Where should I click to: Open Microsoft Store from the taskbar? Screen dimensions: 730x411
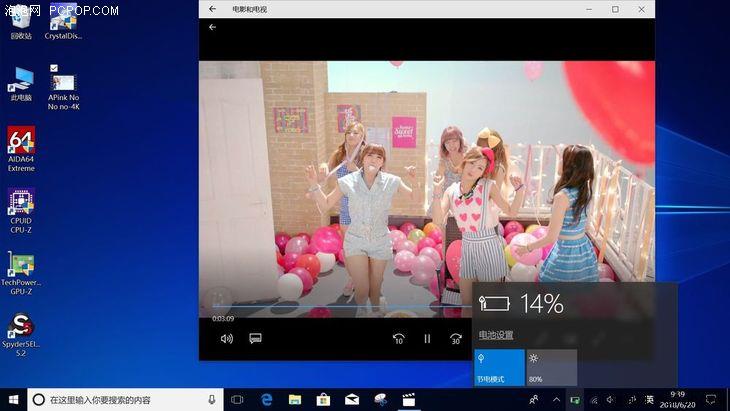[323, 399]
